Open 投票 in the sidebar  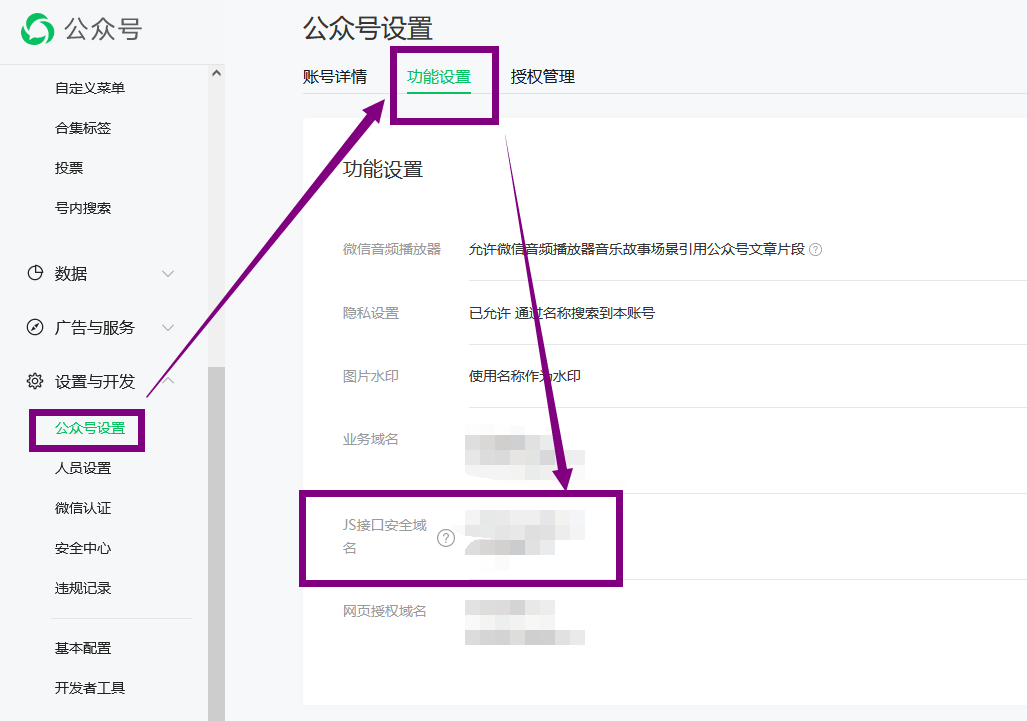click(x=69, y=168)
